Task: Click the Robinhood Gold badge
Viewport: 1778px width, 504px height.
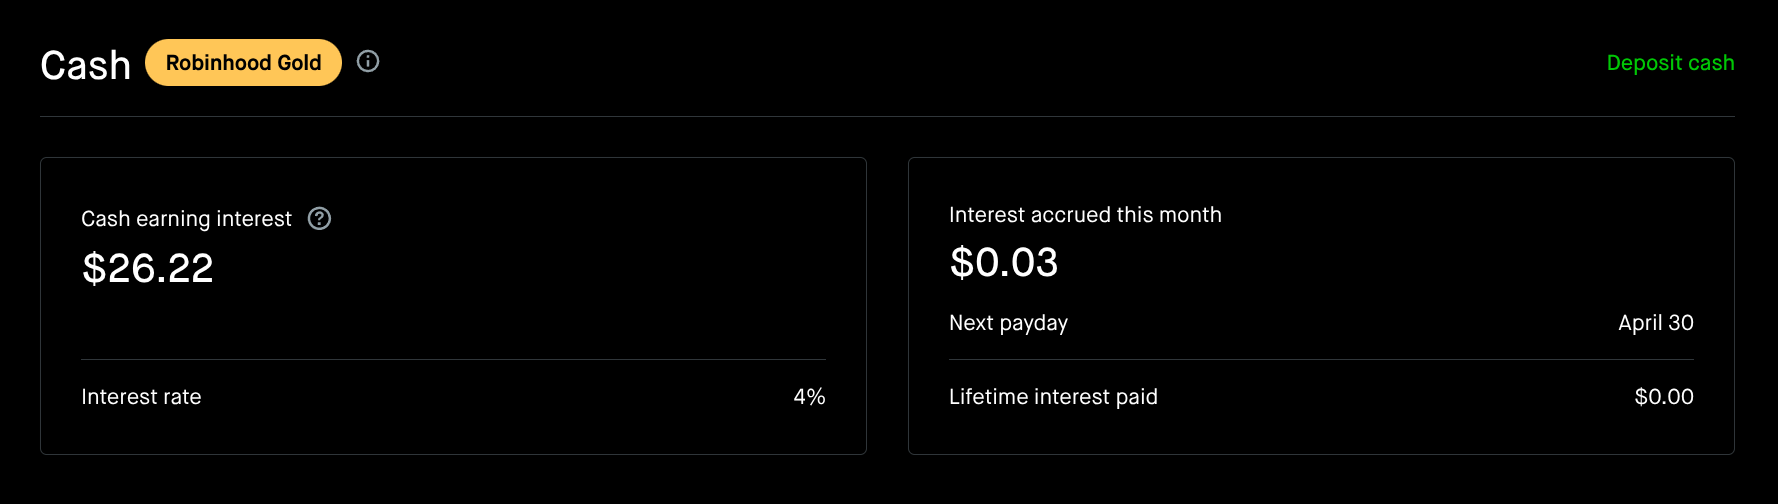Action: click(x=243, y=63)
